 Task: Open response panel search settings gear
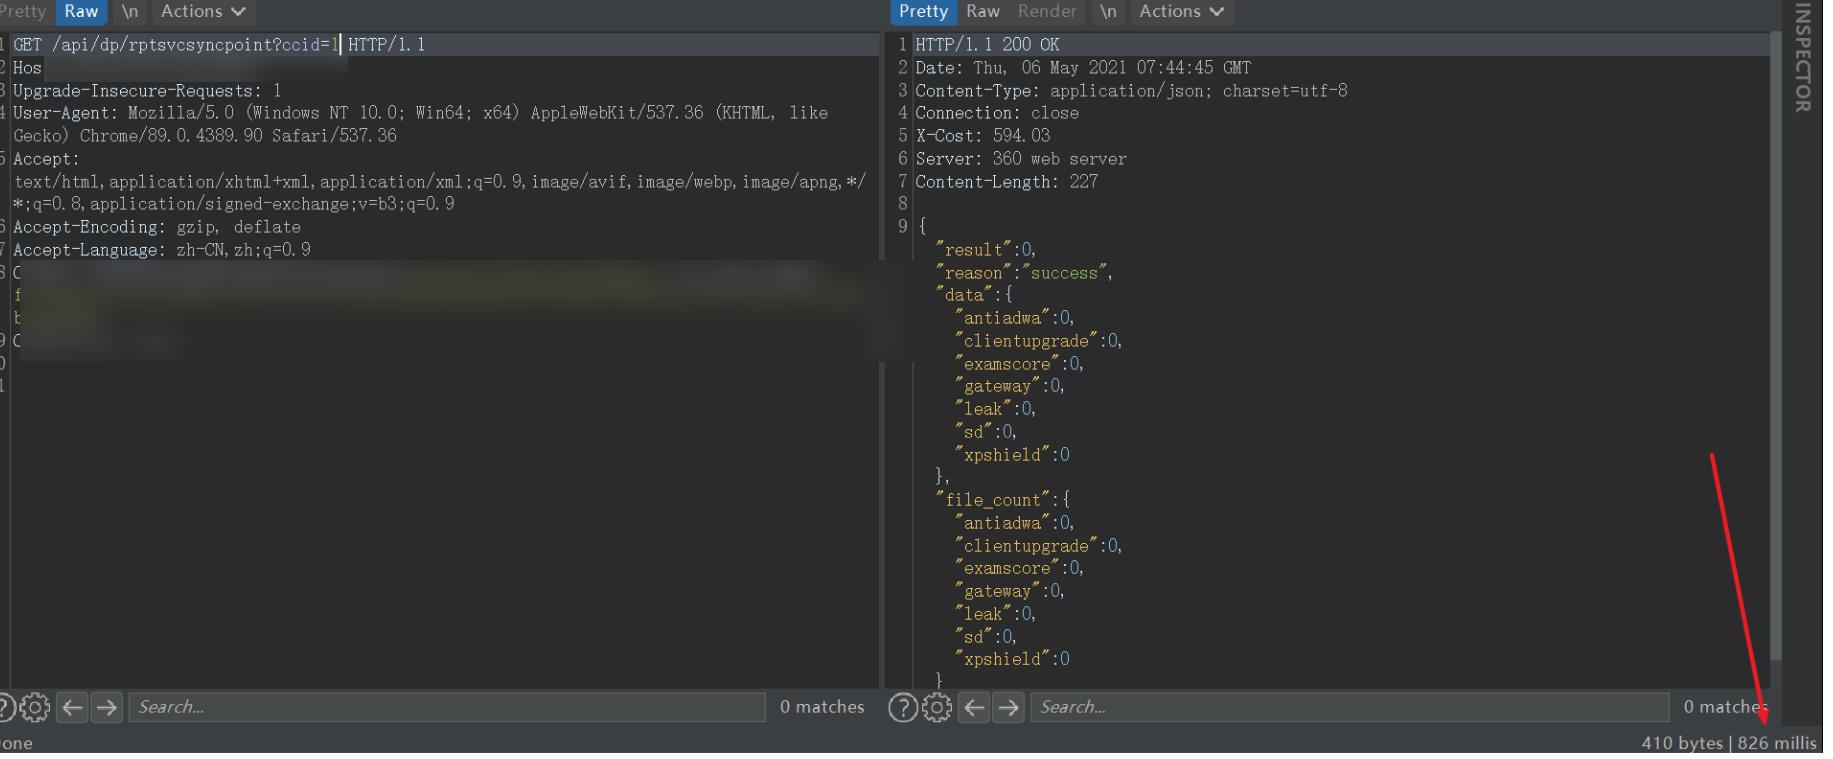pos(937,708)
